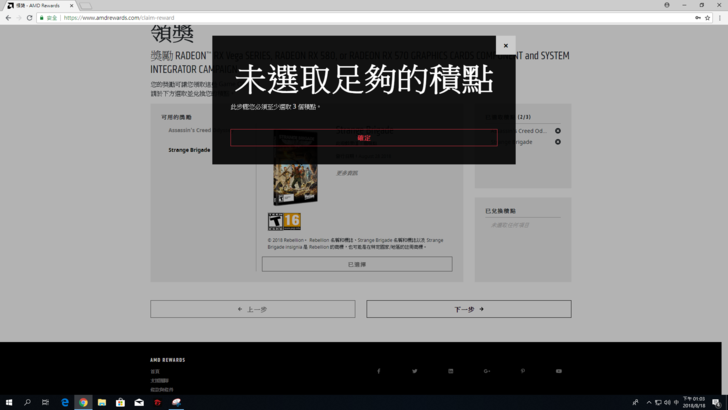Go back with the 上一步 button
The width and height of the screenshot is (728, 410).
[x=253, y=309]
